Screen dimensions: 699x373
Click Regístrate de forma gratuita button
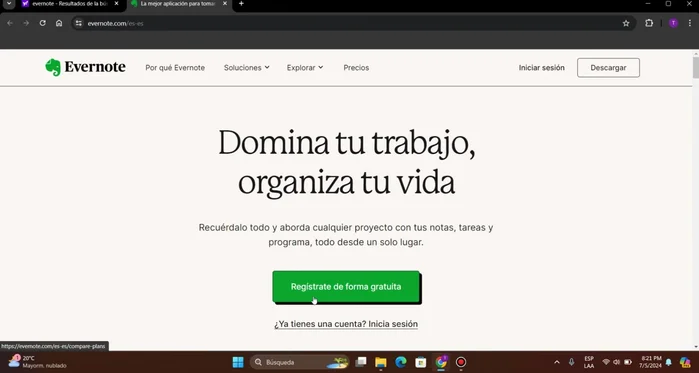346,287
